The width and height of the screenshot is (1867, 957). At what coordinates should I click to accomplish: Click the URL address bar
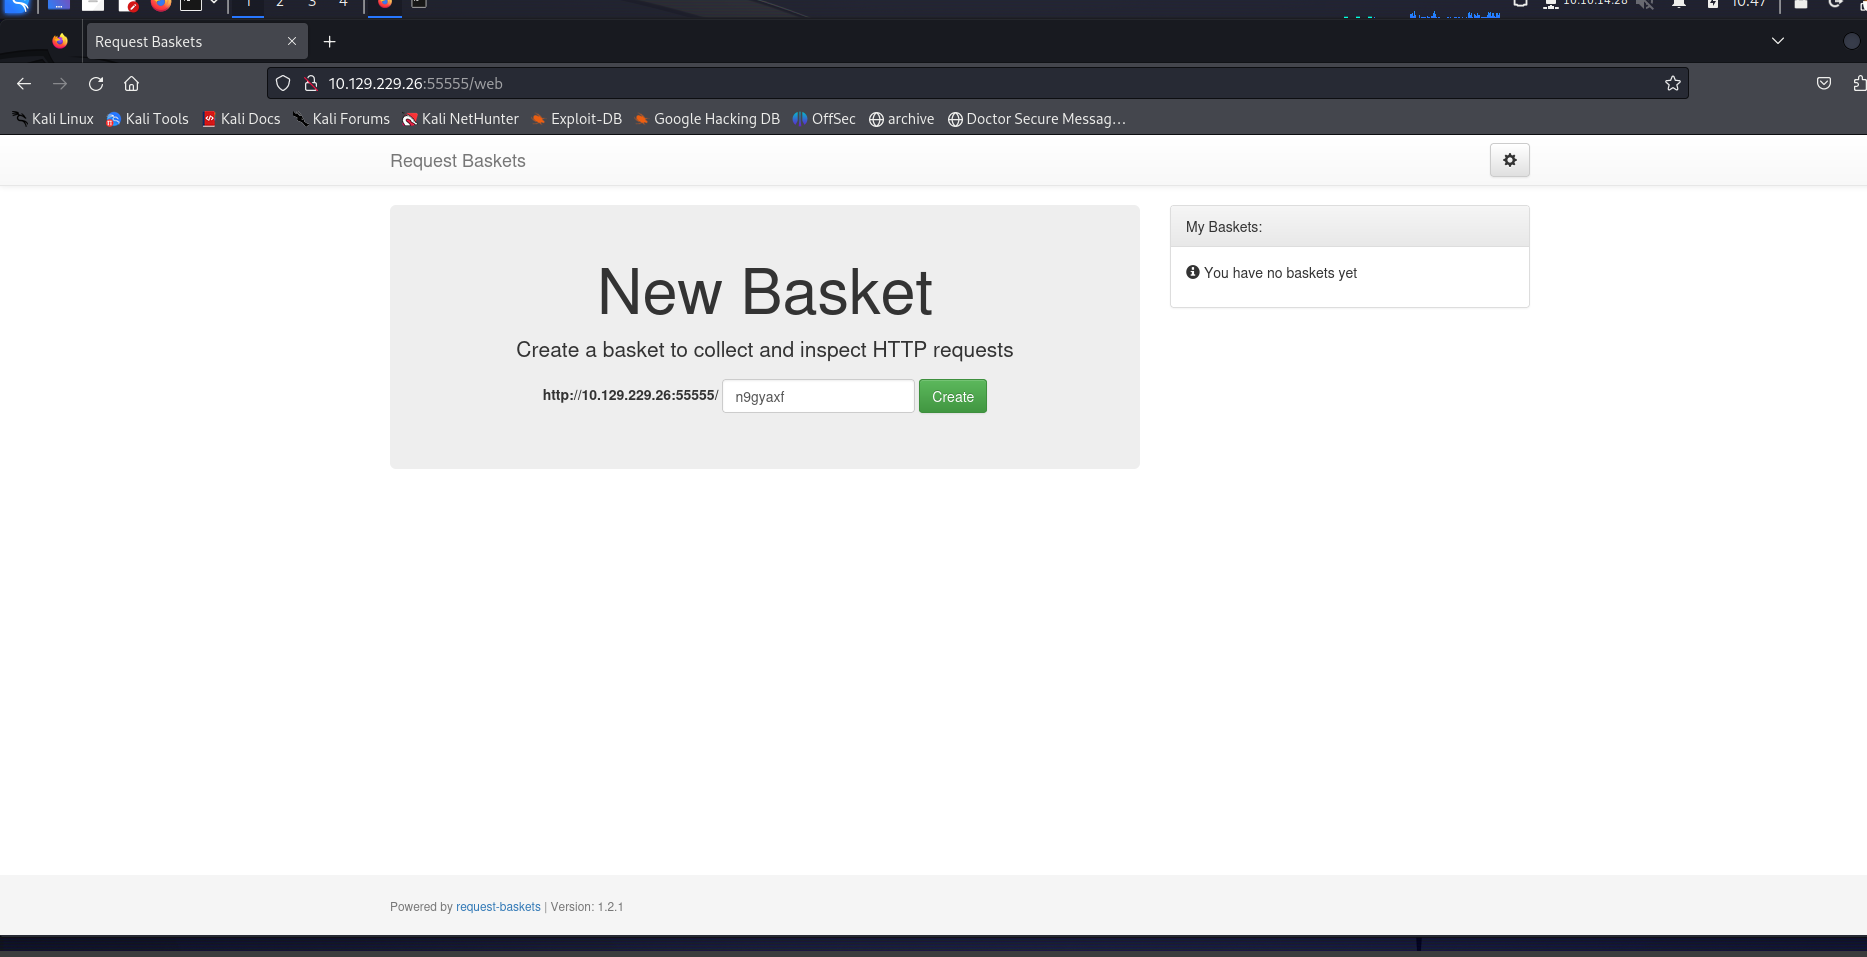(900, 84)
